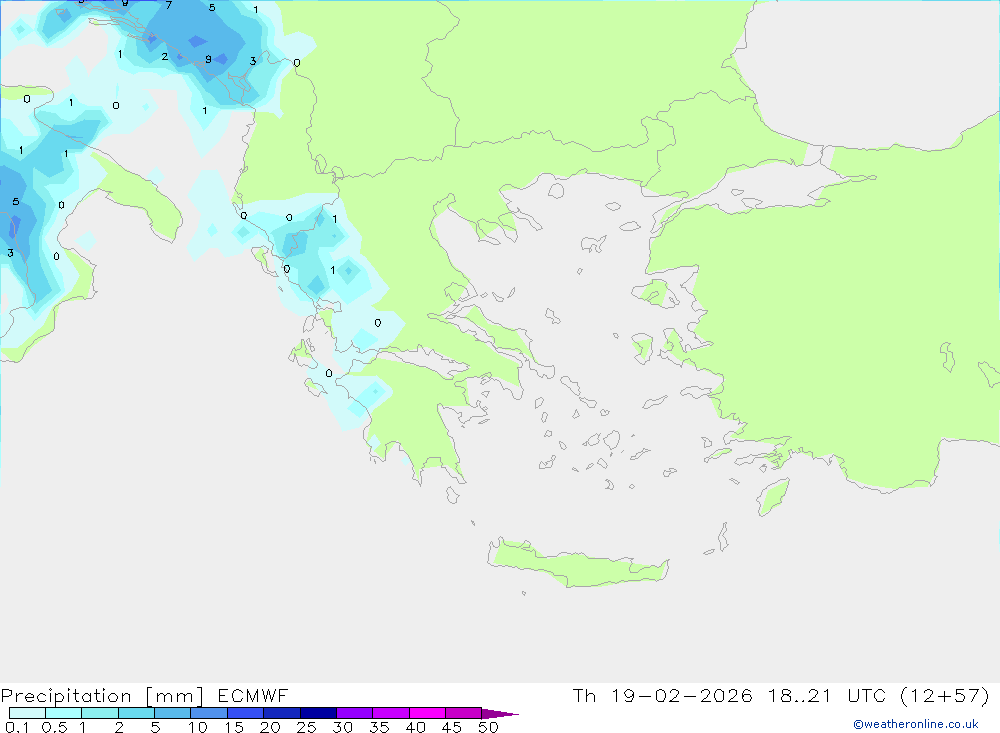The height and width of the screenshot is (733, 1000).
Task: Pick the 40–45 mm magenta legend swatch
Action: pos(427,713)
